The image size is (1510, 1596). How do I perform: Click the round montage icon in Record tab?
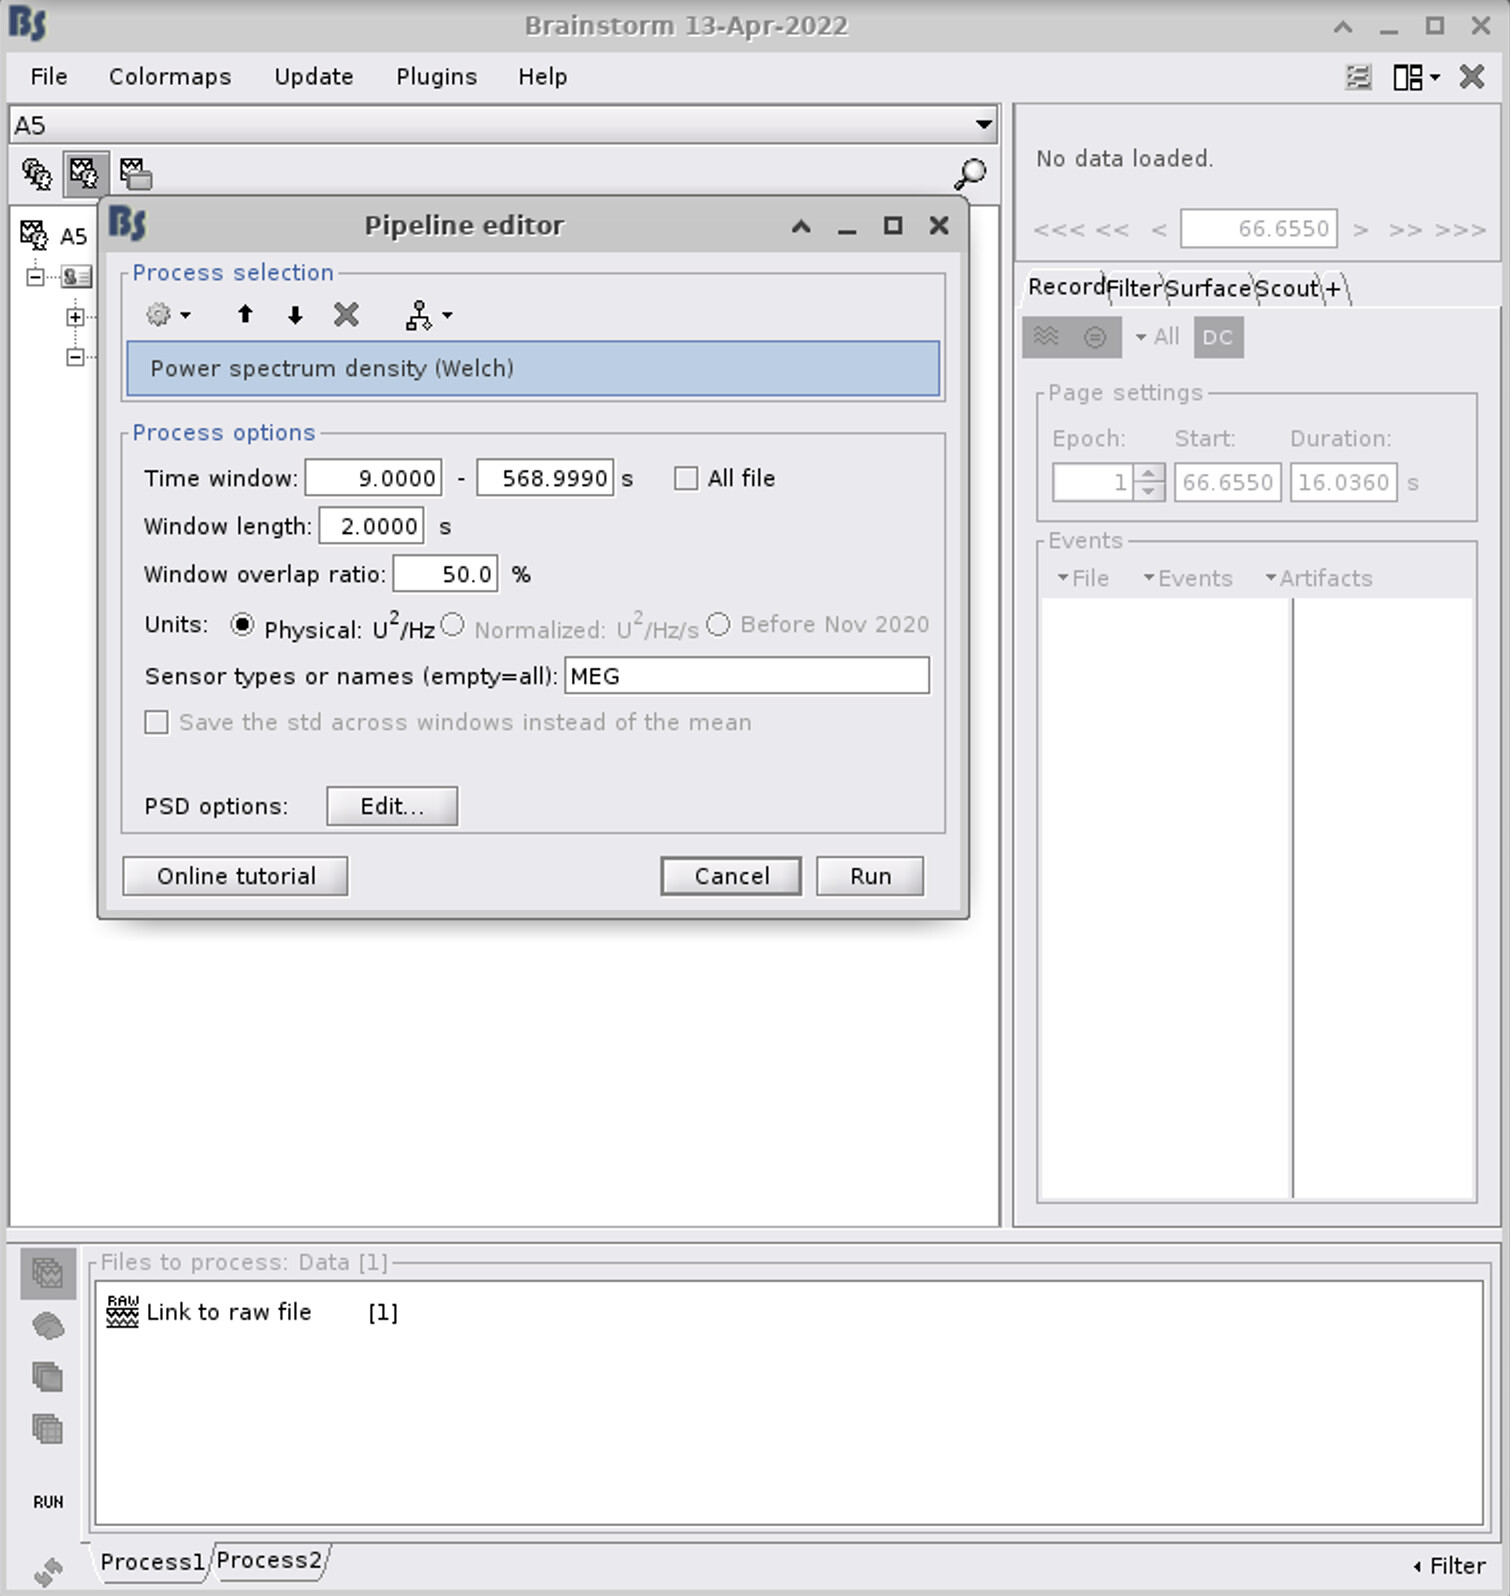1095,337
